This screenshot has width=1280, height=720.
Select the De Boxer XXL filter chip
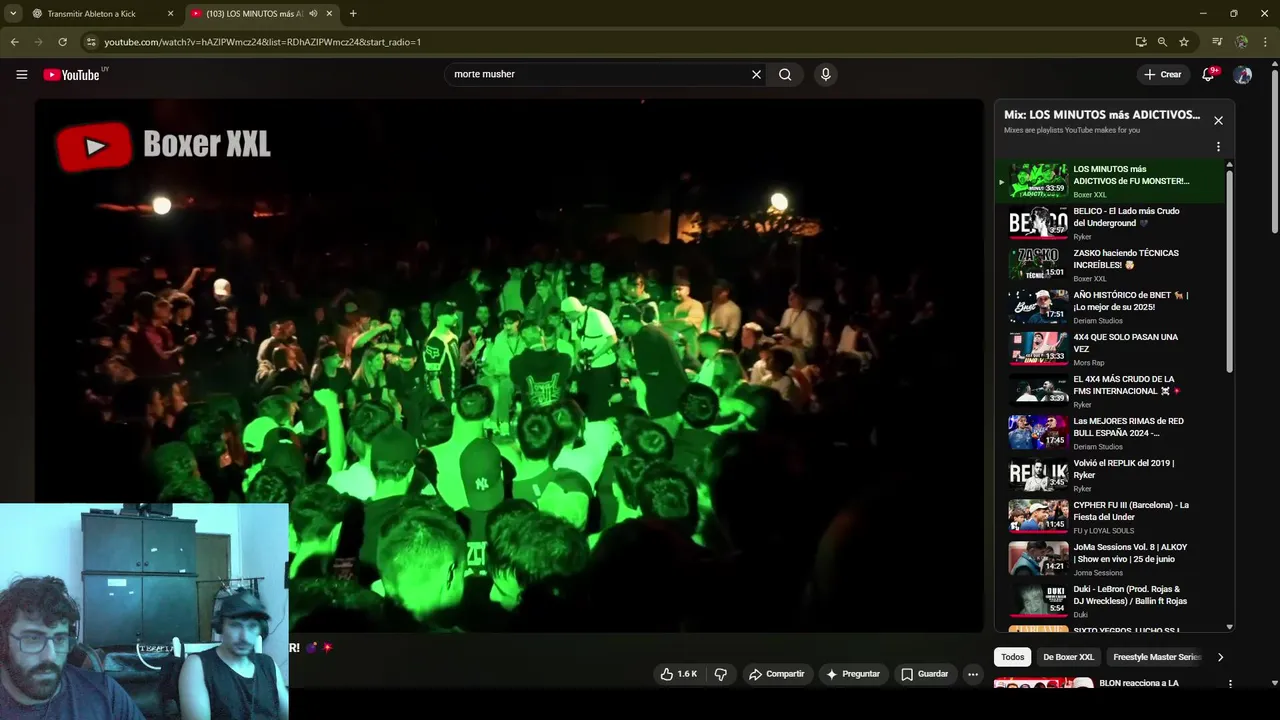point(1068,657)
